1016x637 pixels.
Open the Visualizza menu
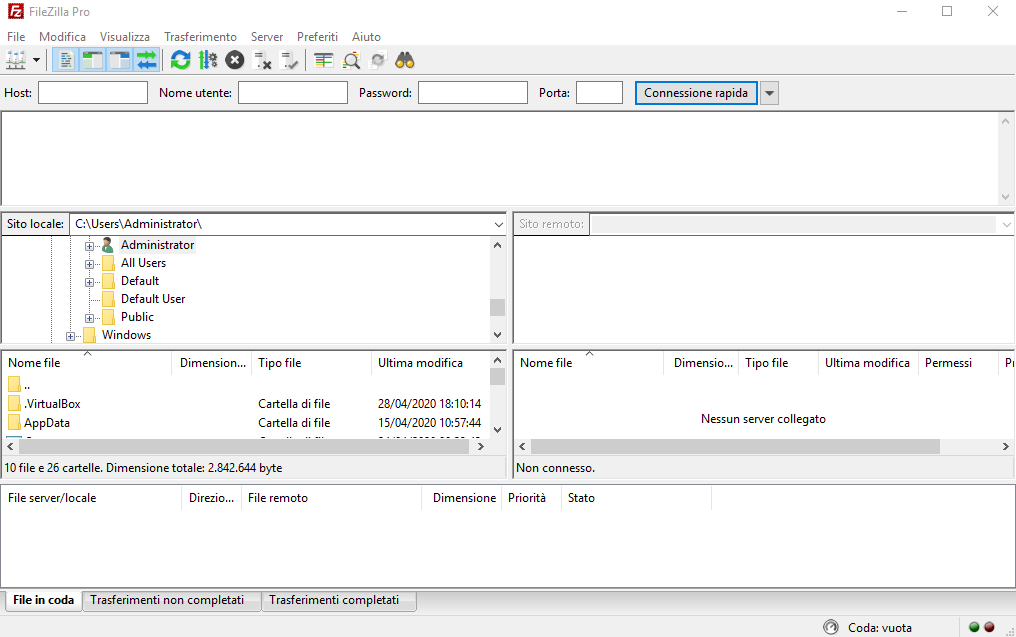pos(124,37)
